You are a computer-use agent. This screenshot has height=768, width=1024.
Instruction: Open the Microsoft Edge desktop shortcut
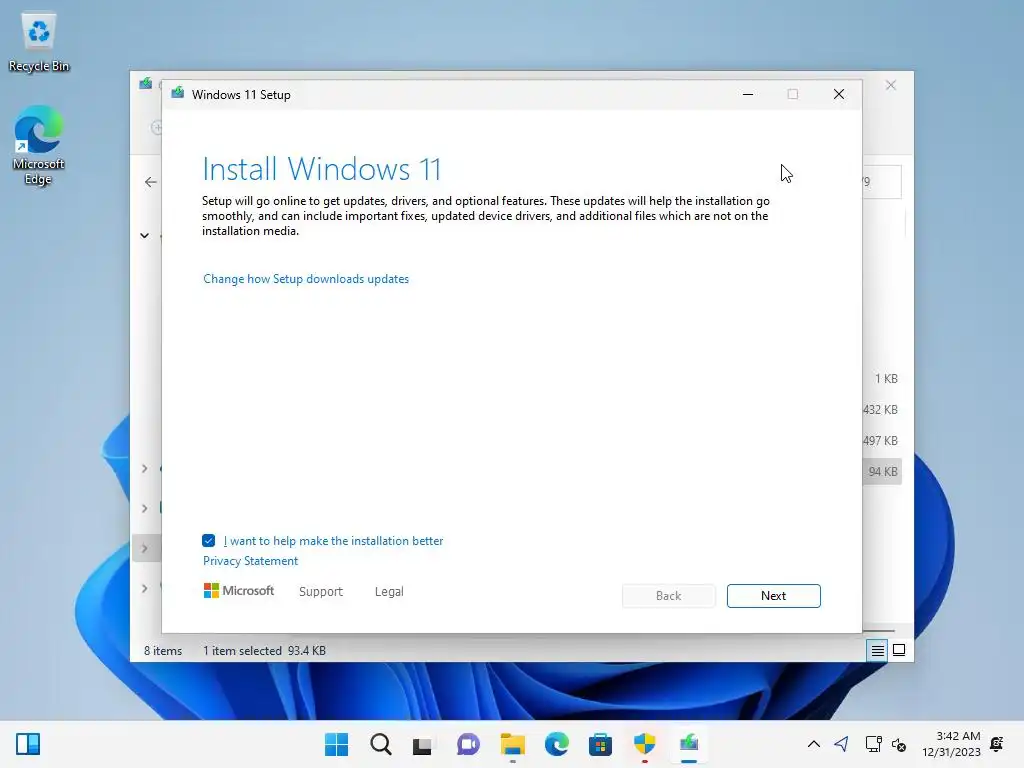point(39,145)
